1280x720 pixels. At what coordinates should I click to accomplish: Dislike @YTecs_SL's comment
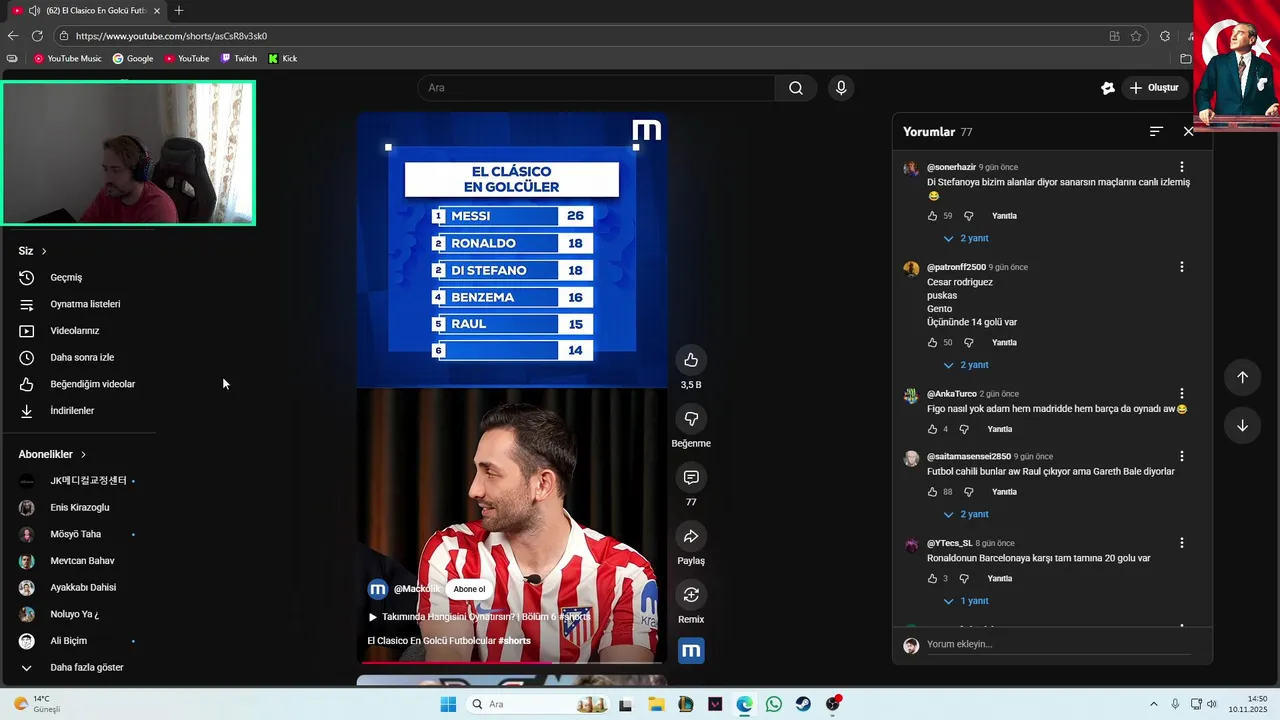point(964,578)
